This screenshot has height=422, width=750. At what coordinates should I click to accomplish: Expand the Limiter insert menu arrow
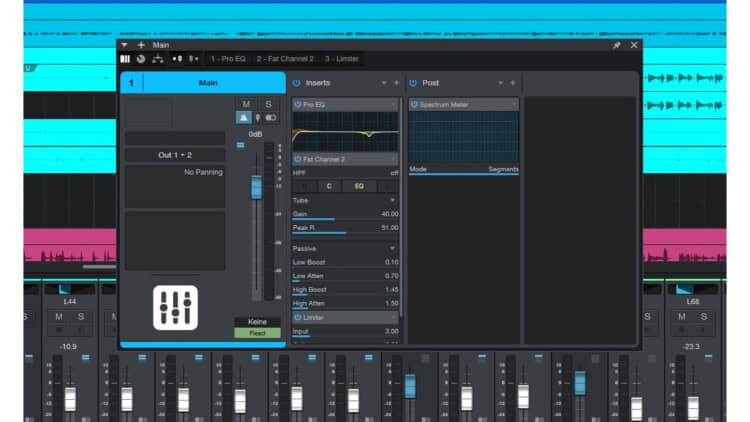(x=394, y=317)
